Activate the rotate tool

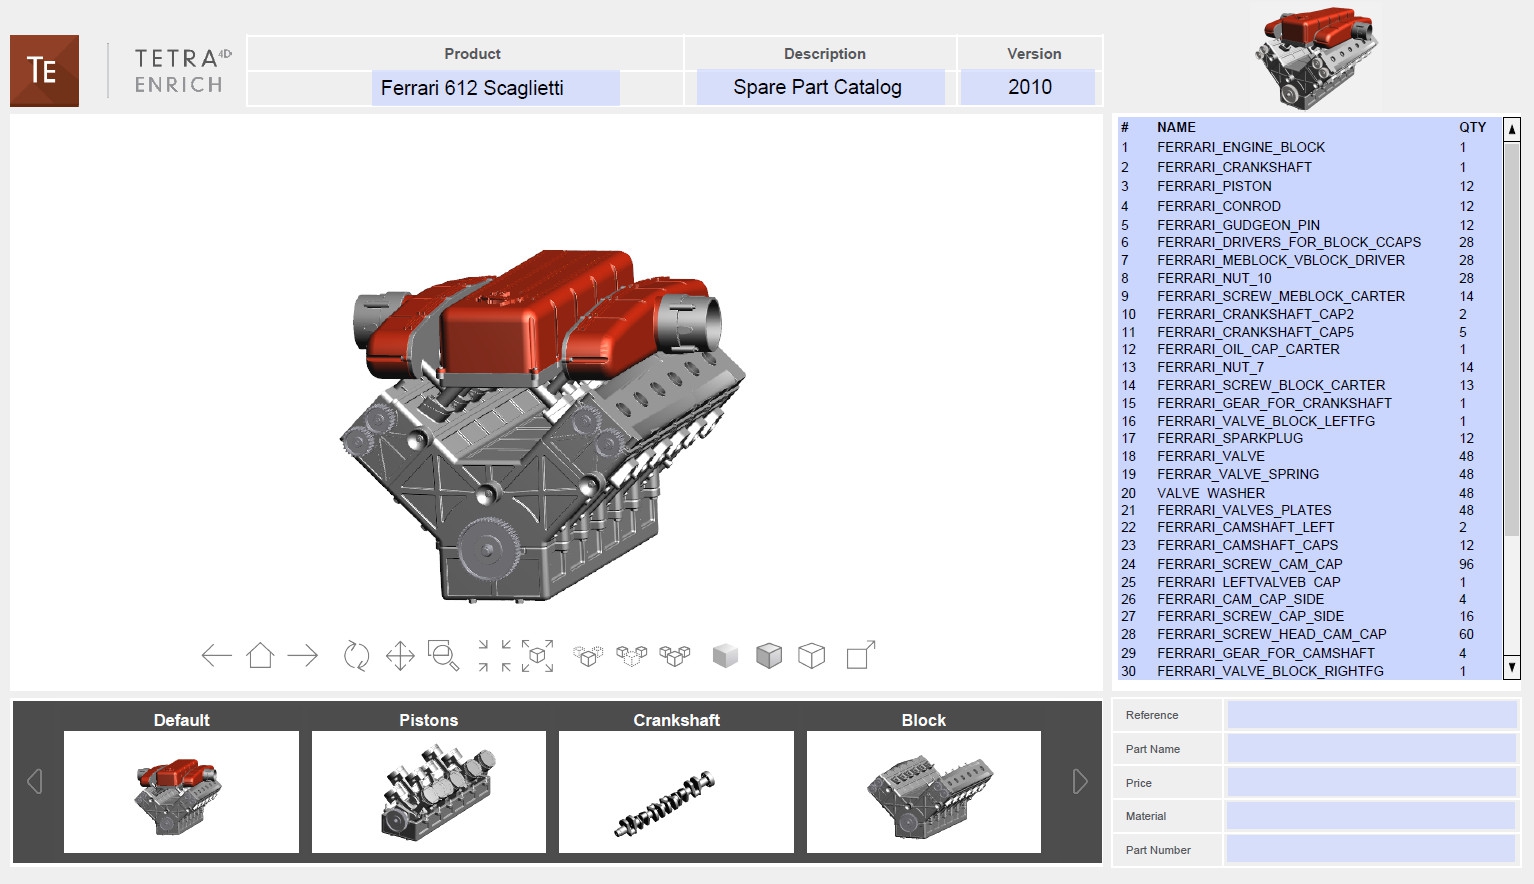pos(356,656)
